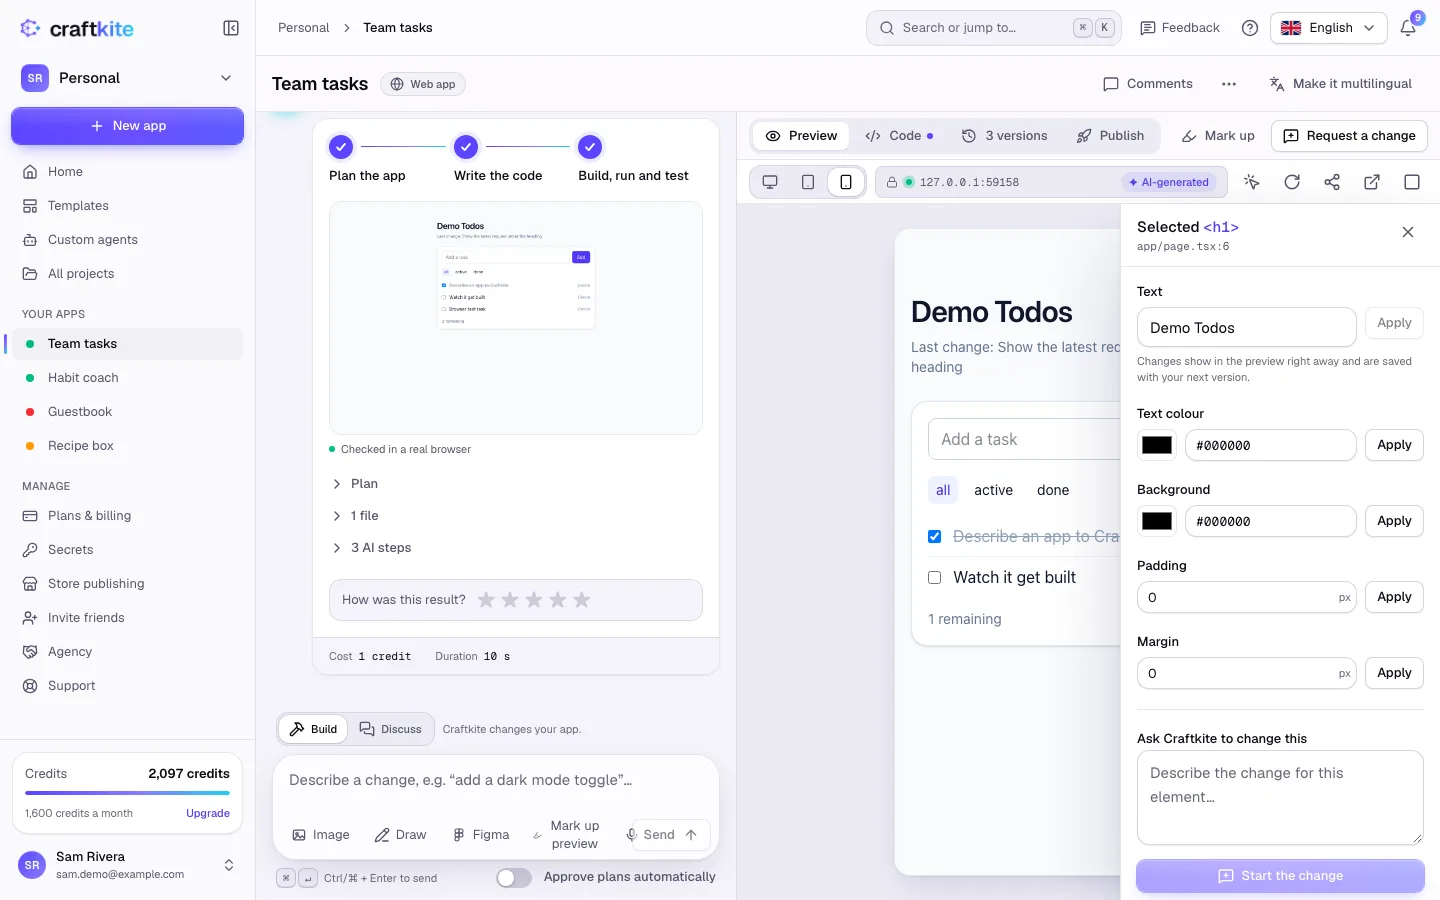Switch to the Publish tab
This screenshot has width=1440, height=900.
pyautogui.click(x=1110, y=136)
